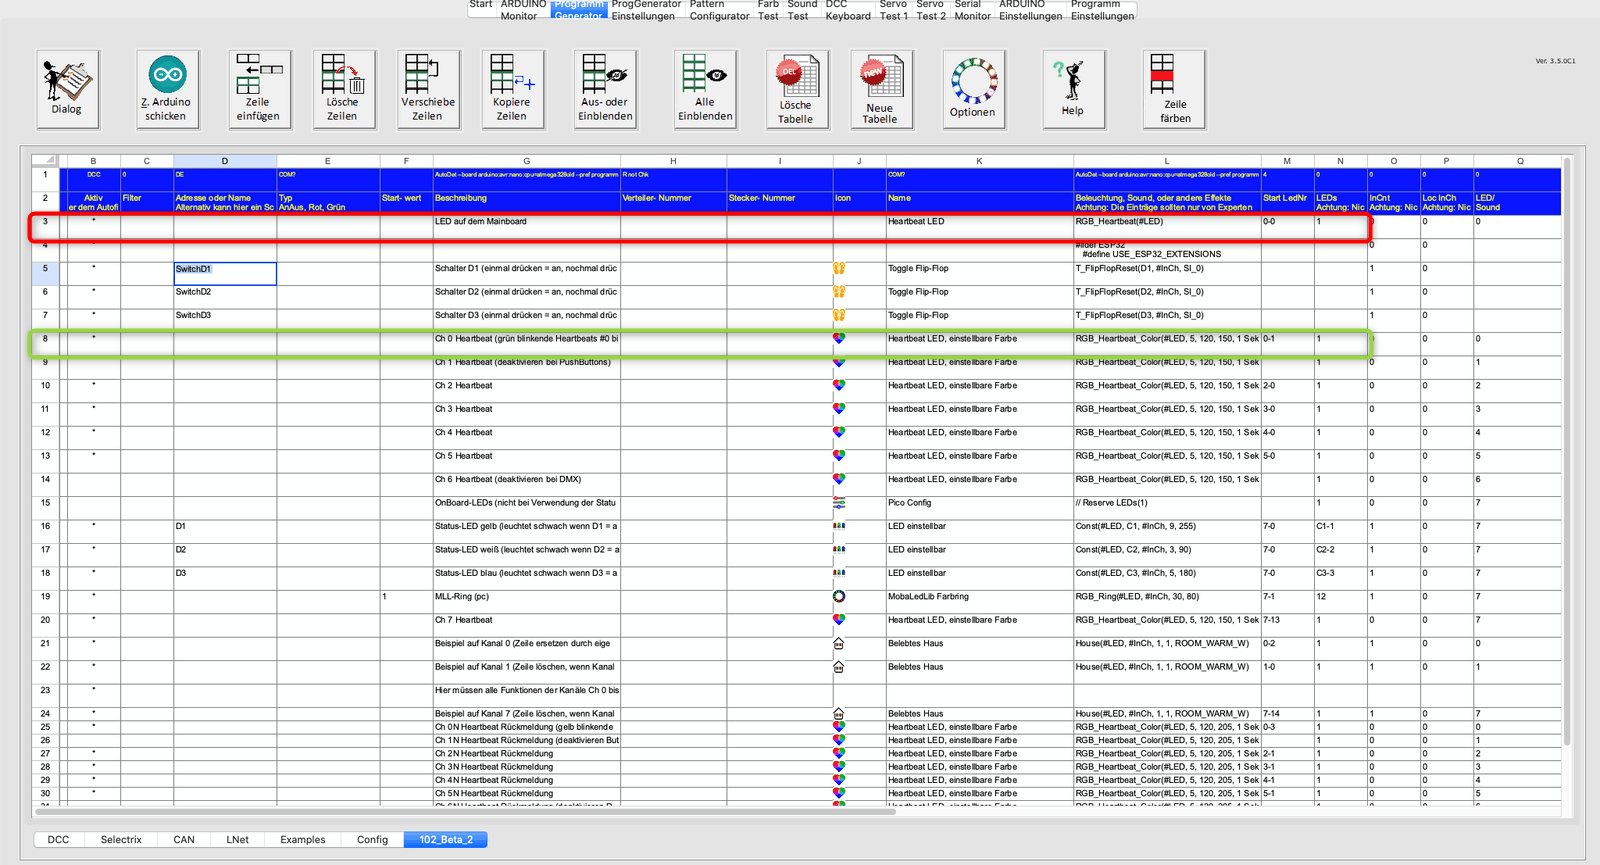Open the Examples sheet tab
The width and height of the screenshot is (1600, 865).
pyautogui.click(x=302, y=839)
